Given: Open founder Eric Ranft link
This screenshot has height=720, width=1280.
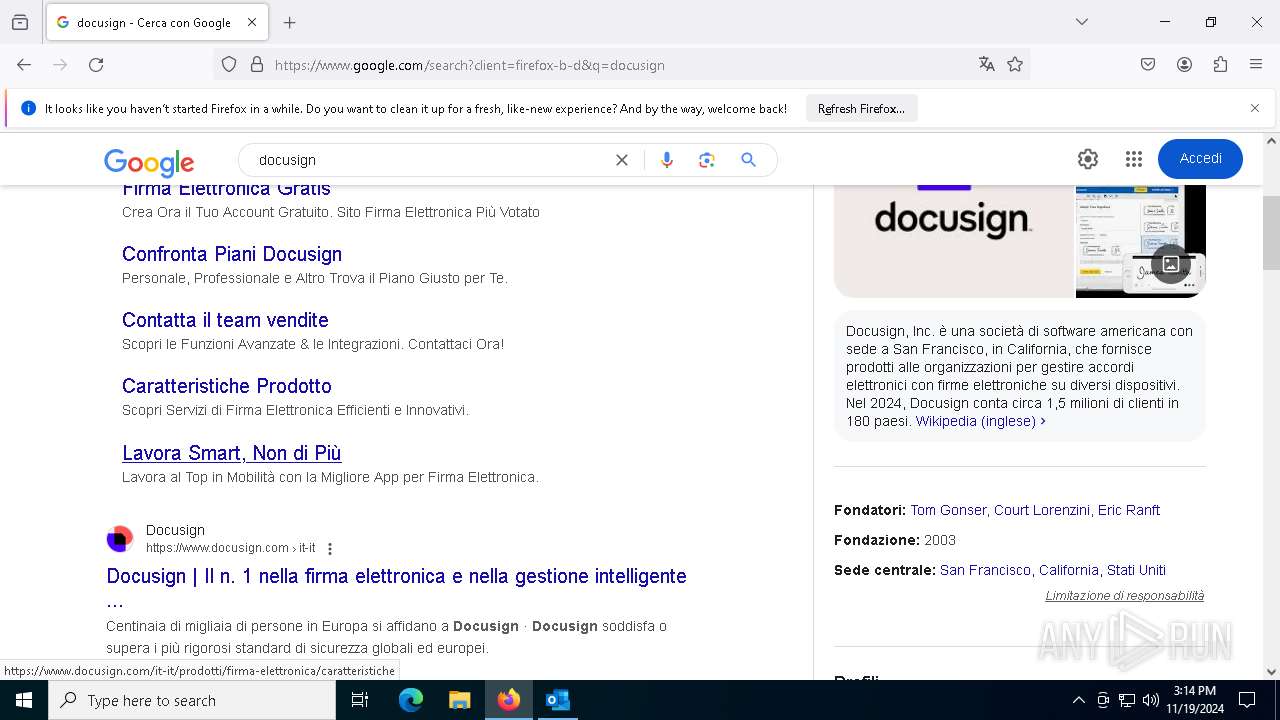Looking at the screenshot, I should coord(1129,510).
